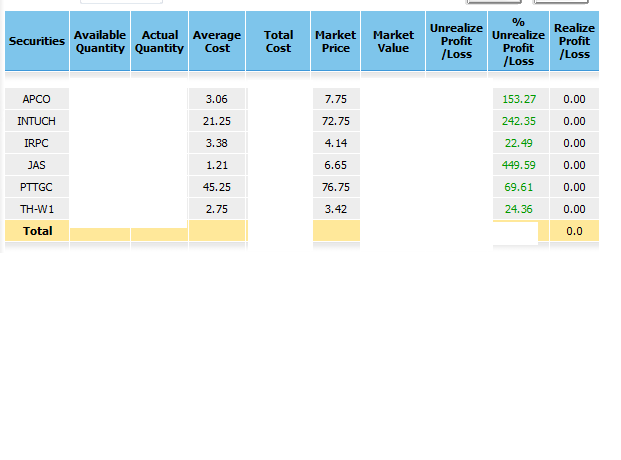Image resolution: width=621 pixels, height=460 pixels.
Task: Click APCO realized profit 0.00
Action: click(574, 99)
